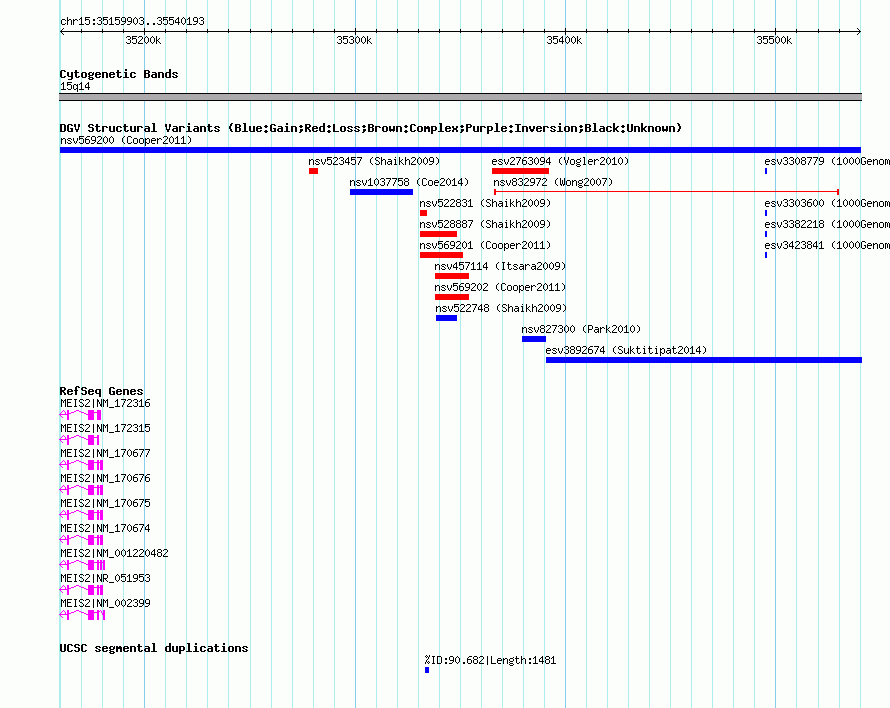The image size is (890, 708).
Task: Click the Cytogenetic Bands track title
Action: pos(119,74)
